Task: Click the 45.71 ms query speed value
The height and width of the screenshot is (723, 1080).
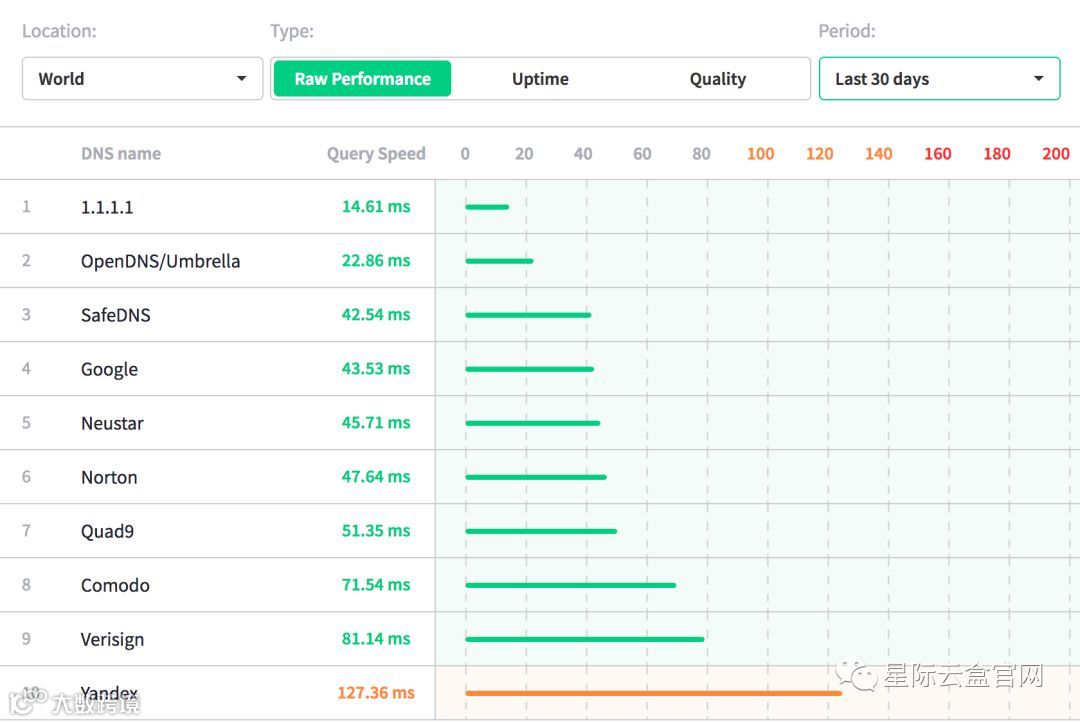Action: point(376,423)
